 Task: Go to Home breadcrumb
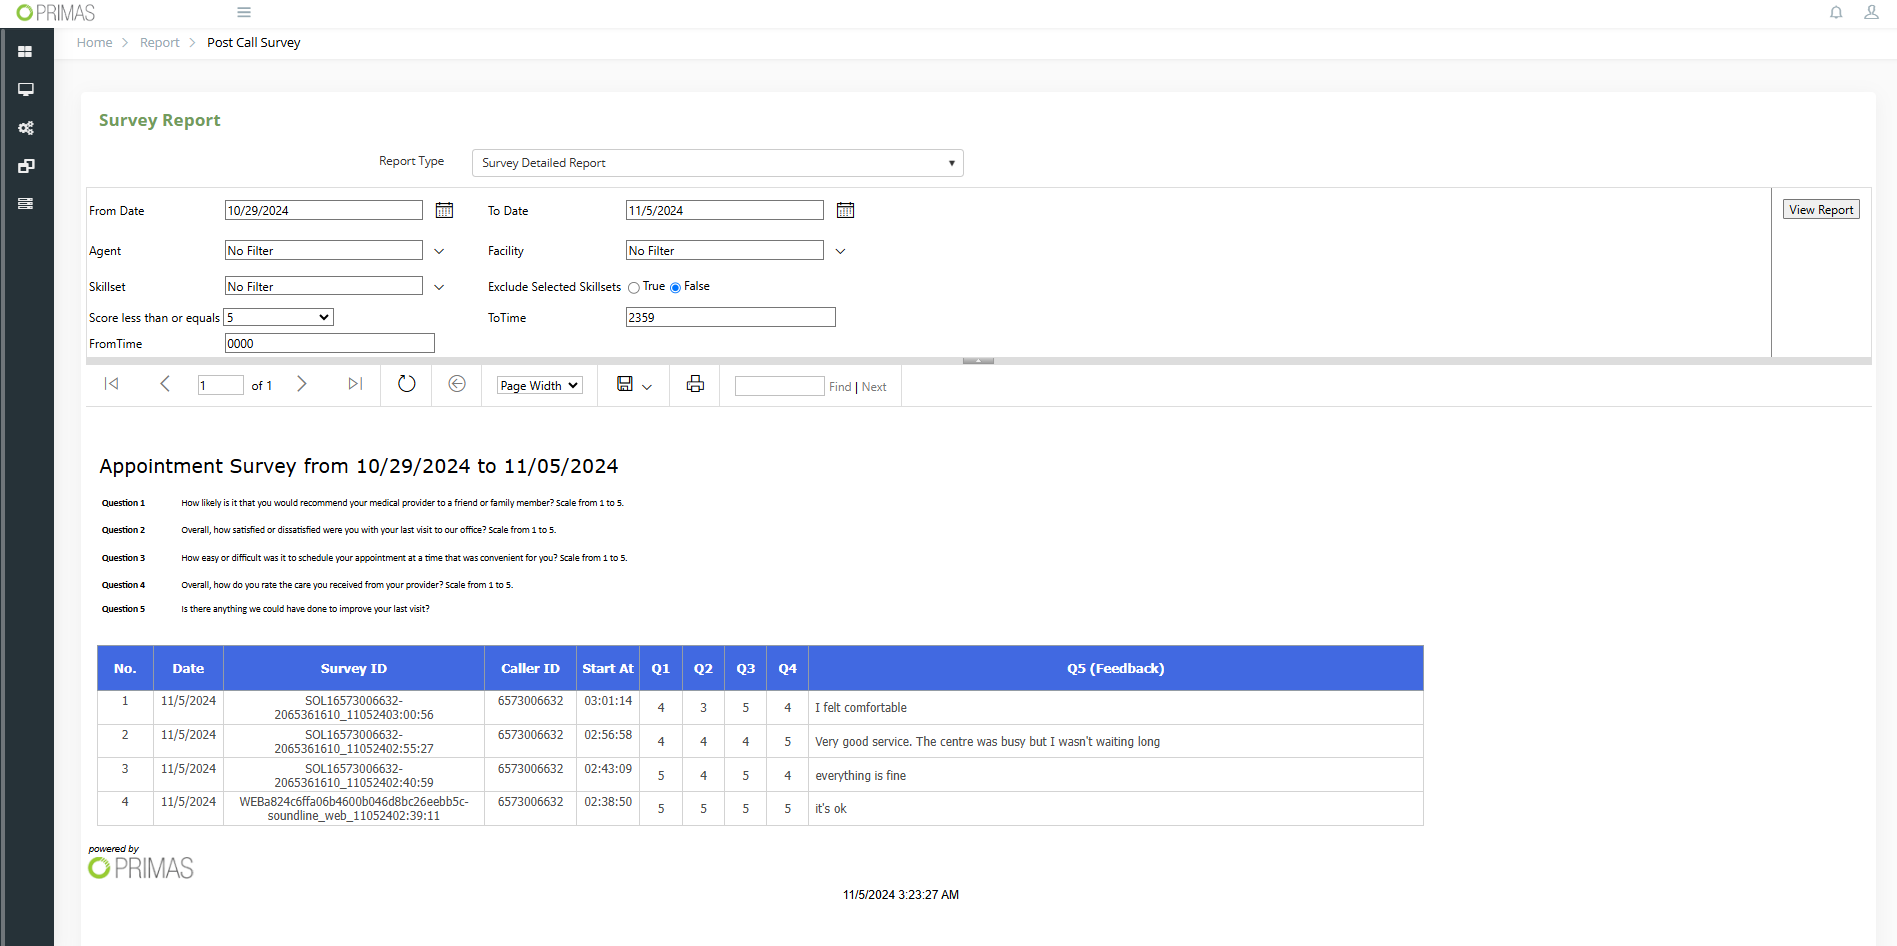(94, 43)
